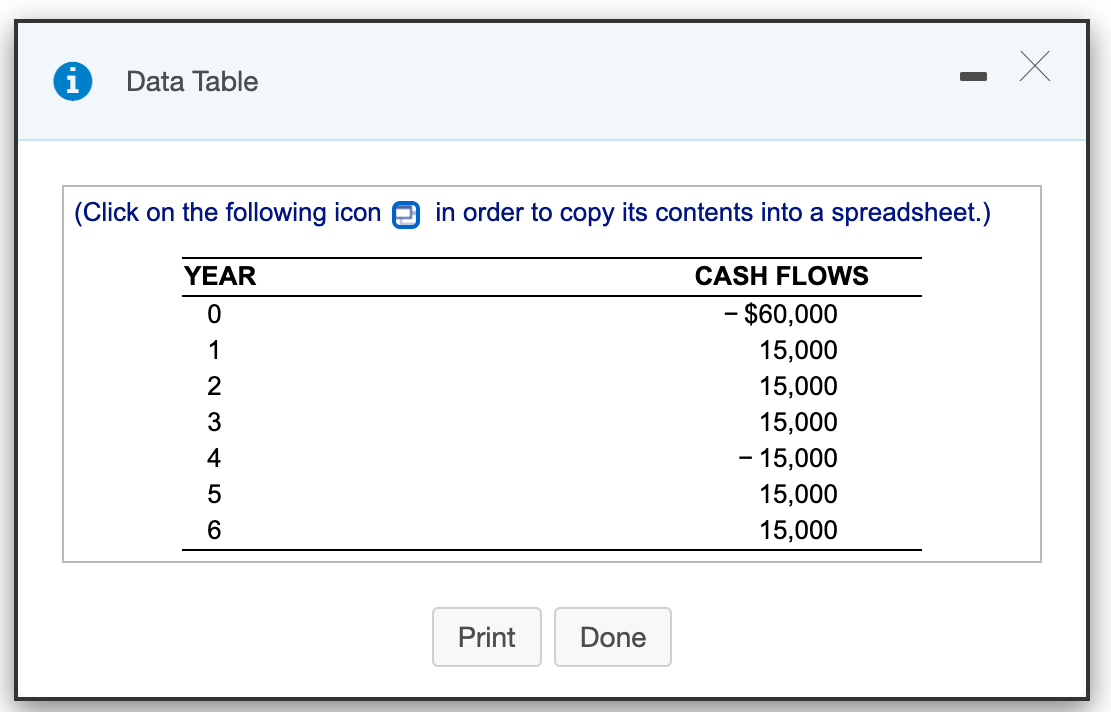Click the Data Table header text

192,82
